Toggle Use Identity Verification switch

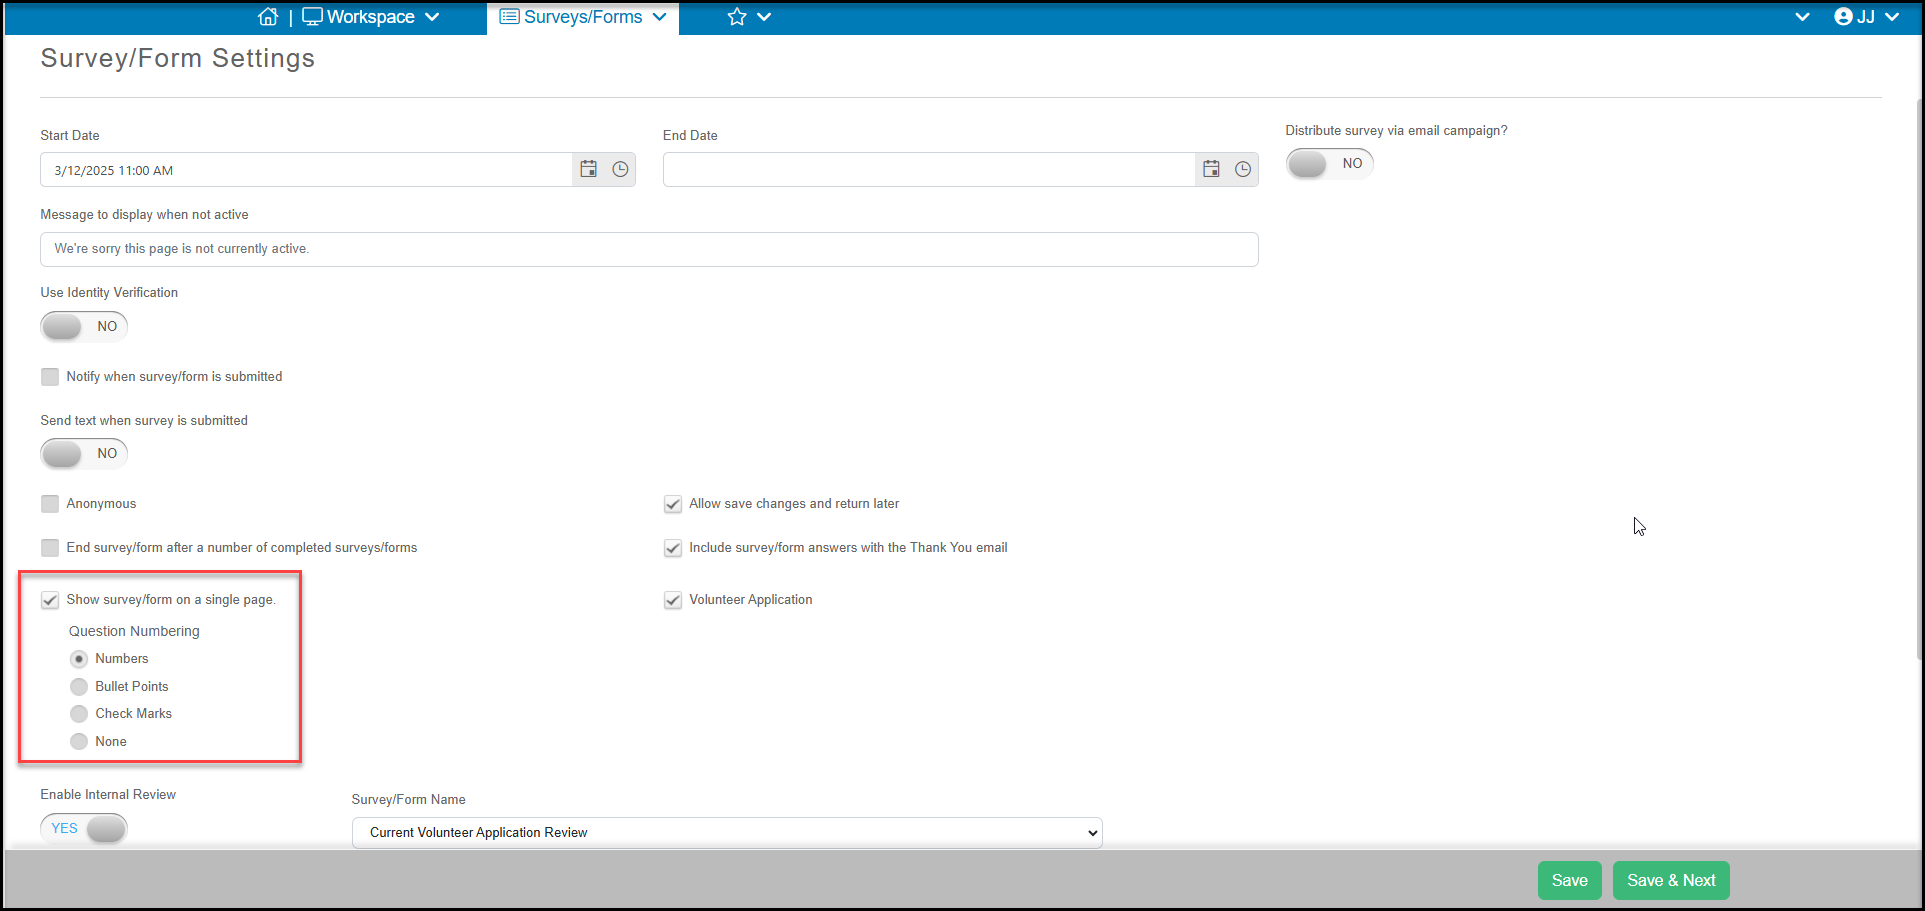coord(84,326)
